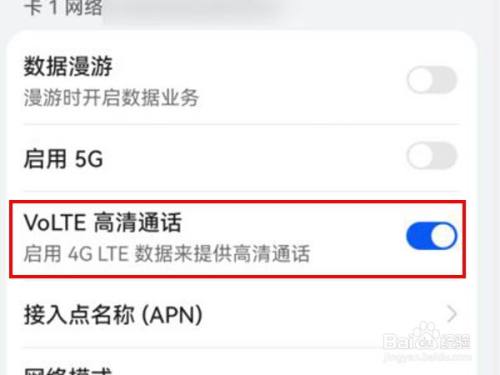The height and width of the screenshot is (375, 500).
Task: Click the white knob of the VoLTE switch
Action: pyautogui.click(x=444, y=236)
